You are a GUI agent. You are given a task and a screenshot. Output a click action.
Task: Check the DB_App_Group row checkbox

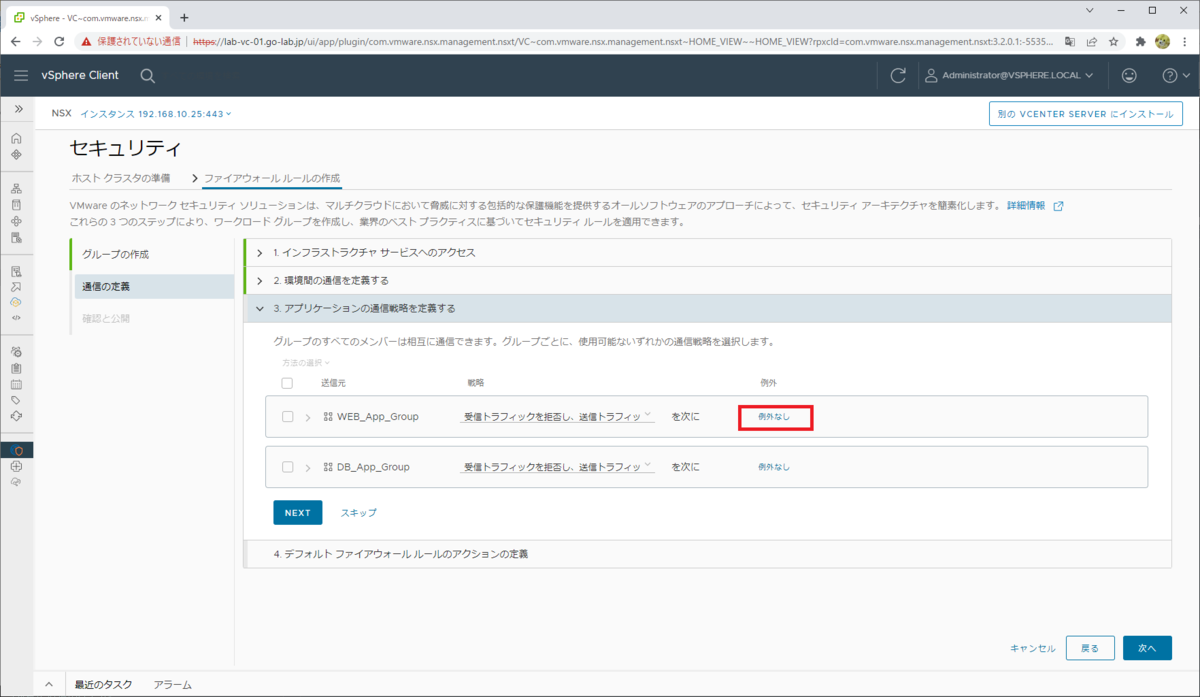pos(288,467)
